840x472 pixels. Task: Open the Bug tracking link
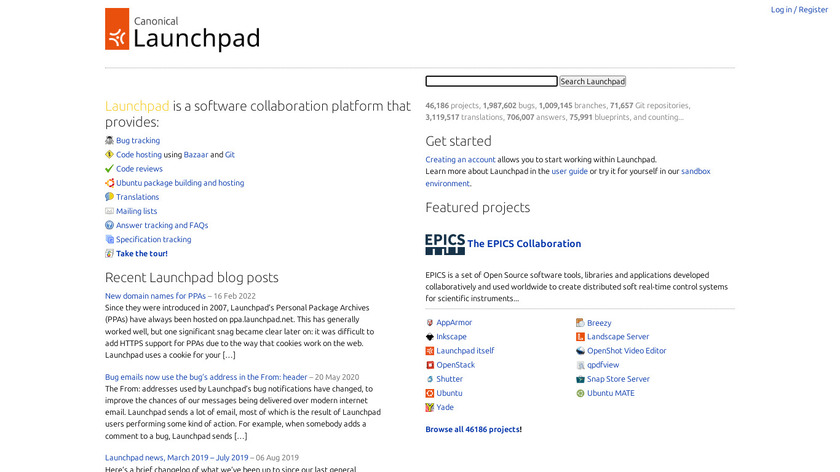click(x=138, y=140)
